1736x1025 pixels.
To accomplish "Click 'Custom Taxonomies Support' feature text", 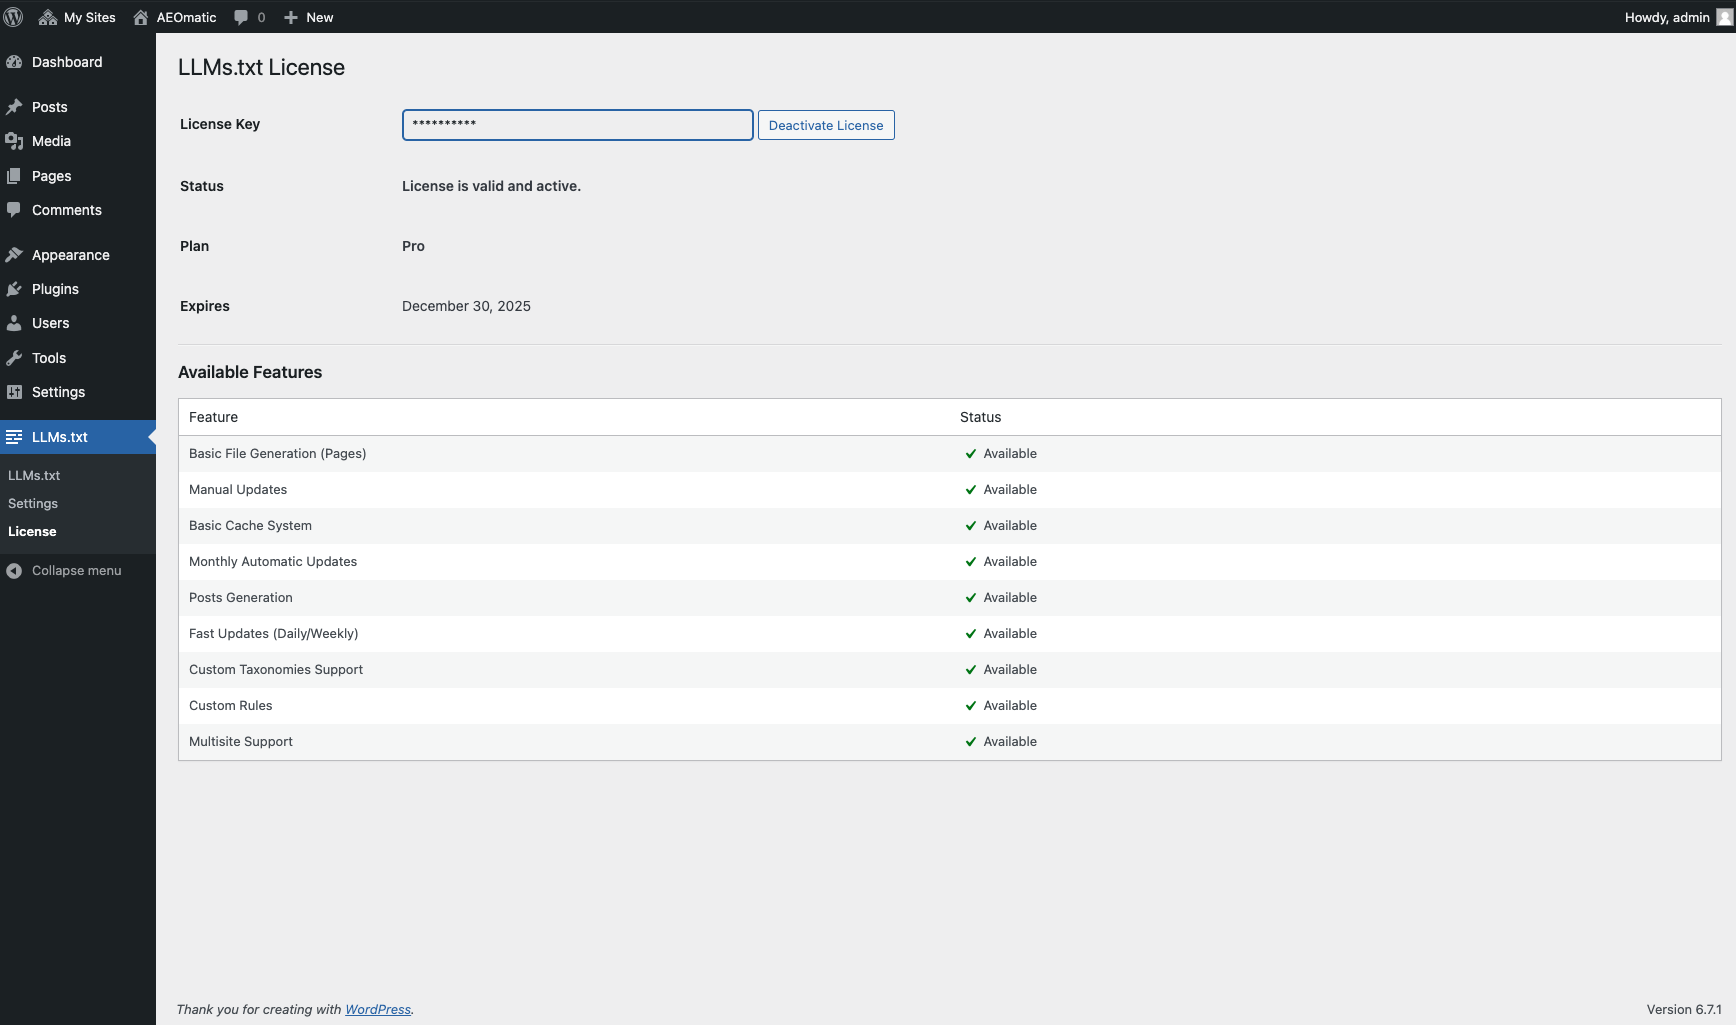I will pyautogui.click(x=276, y=670).
